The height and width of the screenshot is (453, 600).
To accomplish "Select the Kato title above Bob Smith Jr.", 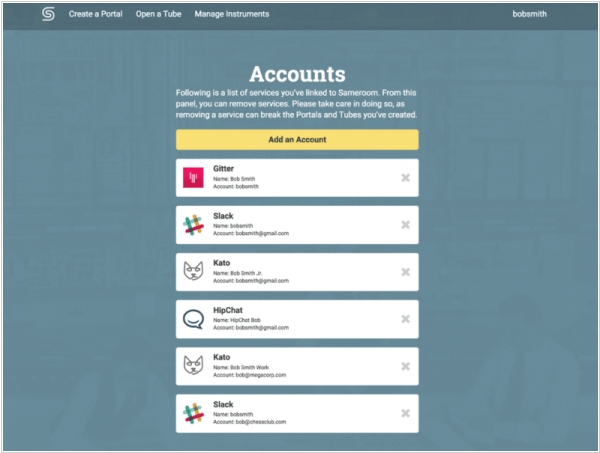I will point(222,263).
